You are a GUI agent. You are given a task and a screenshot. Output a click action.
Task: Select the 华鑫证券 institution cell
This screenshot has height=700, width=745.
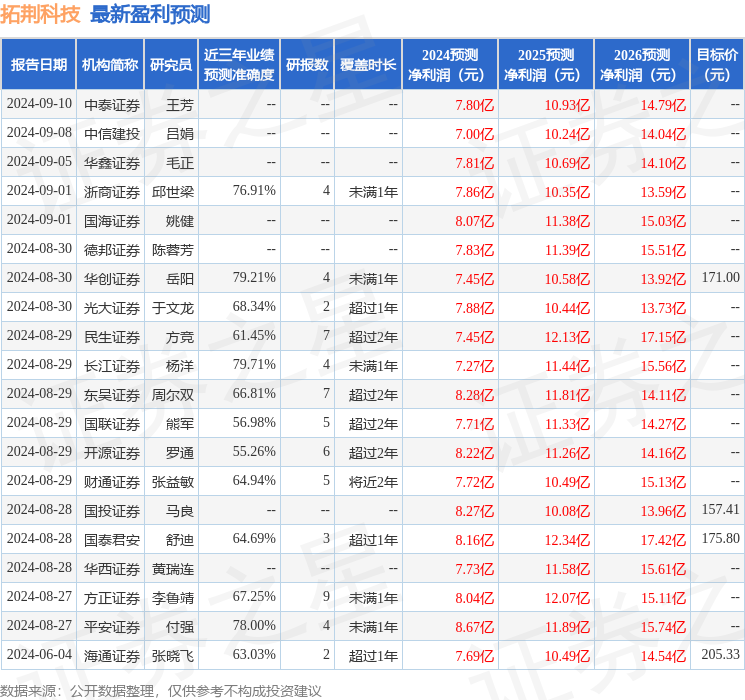click(112, 163)
